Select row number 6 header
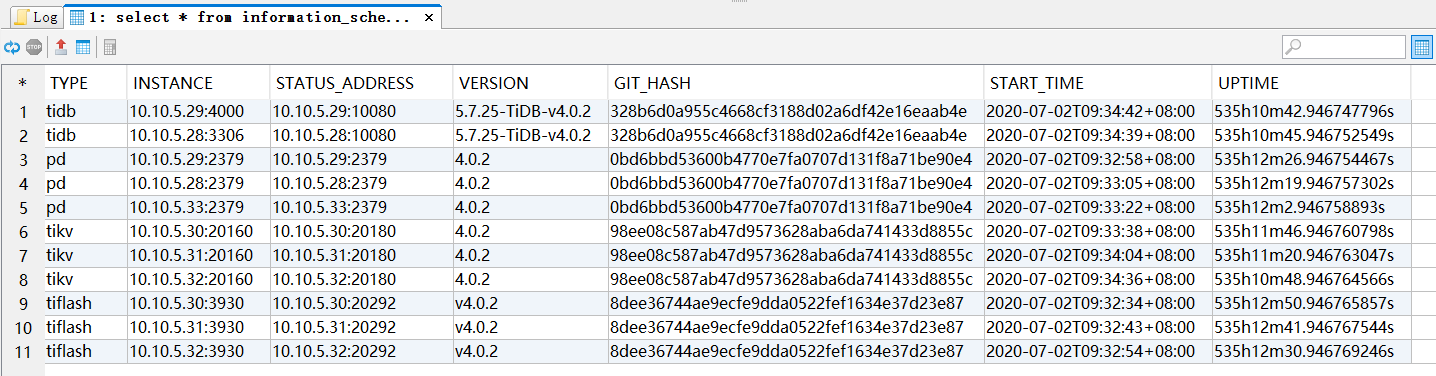The image size is (1436, 376). point(22,231)
